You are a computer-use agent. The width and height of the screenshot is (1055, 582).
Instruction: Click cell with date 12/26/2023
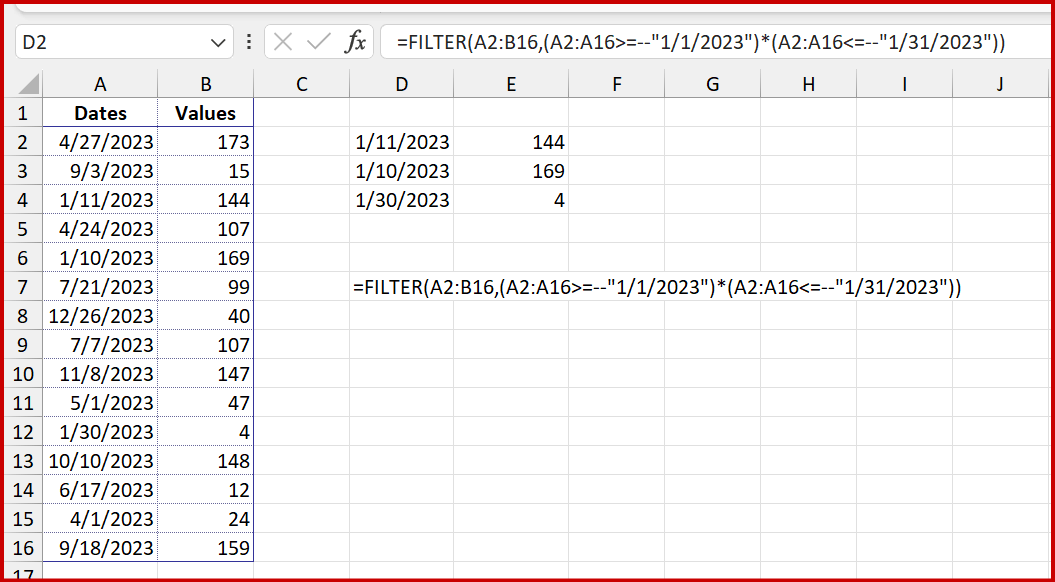pyautogui.click(x=100, y=316)
